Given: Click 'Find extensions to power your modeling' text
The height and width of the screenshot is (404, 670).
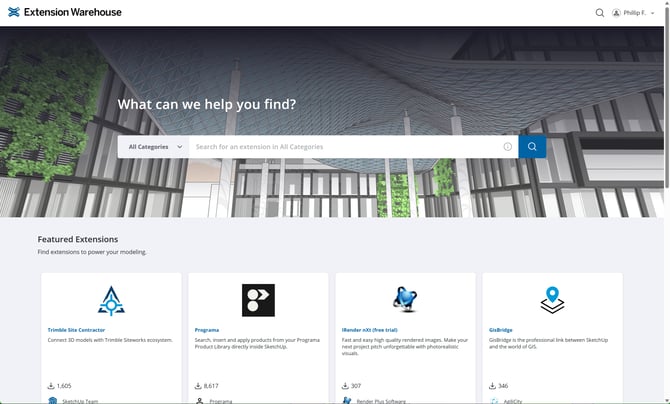Looking at the screenshot, I should click(92, 252).
